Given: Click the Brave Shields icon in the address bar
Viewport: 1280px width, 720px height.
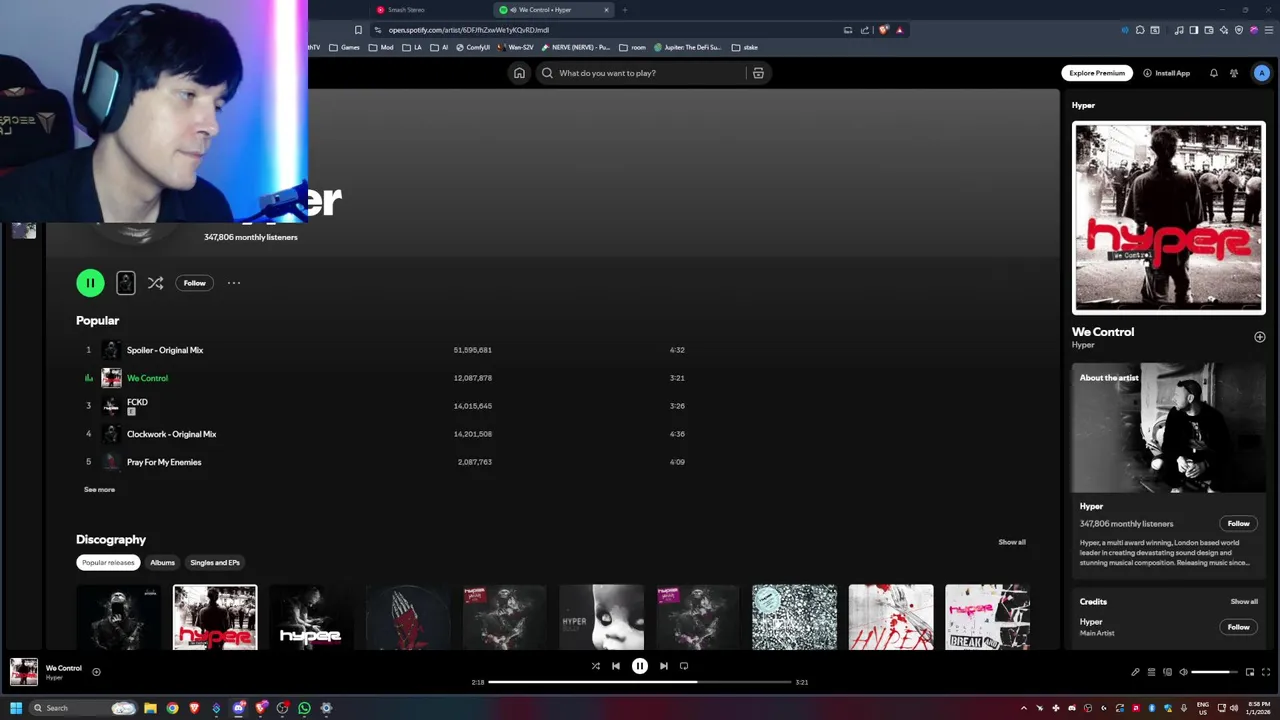Looking at the screenshot, I should point(884,30).
